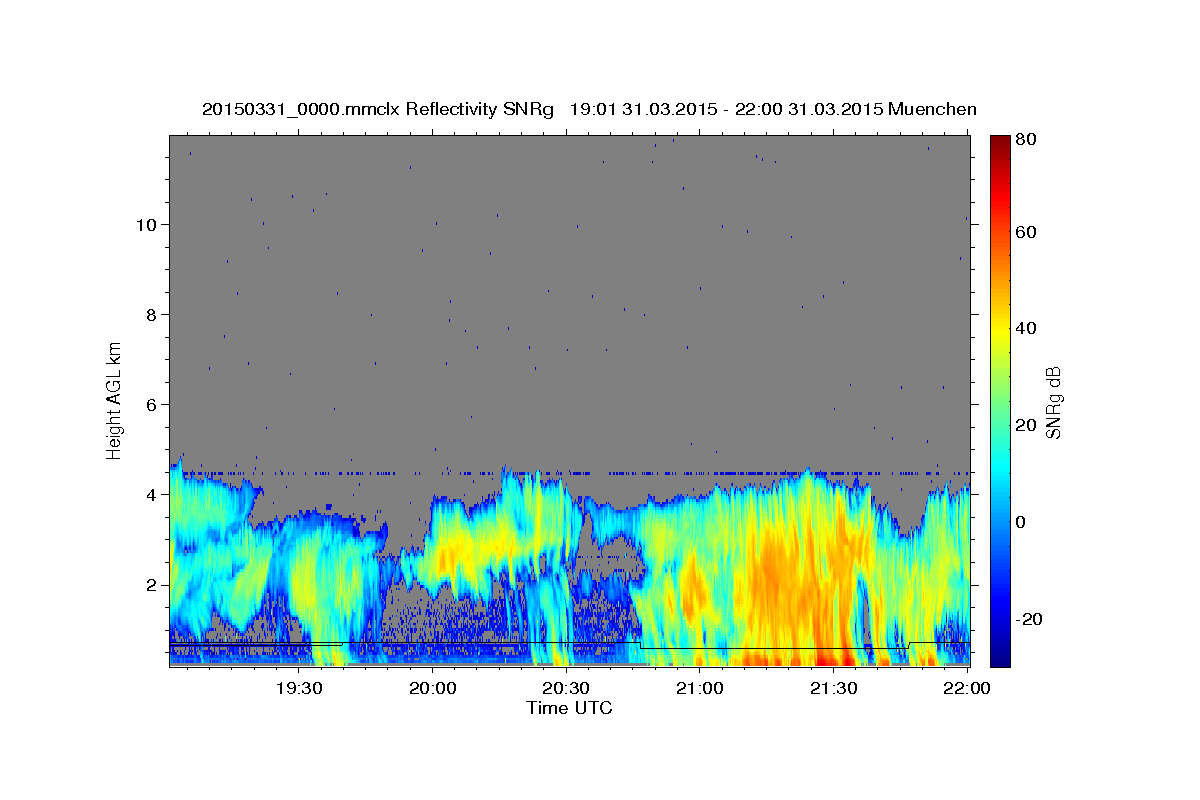Click the 20:00 time tick label
The height and width of the screenshot is (800, 1200).
433,688
